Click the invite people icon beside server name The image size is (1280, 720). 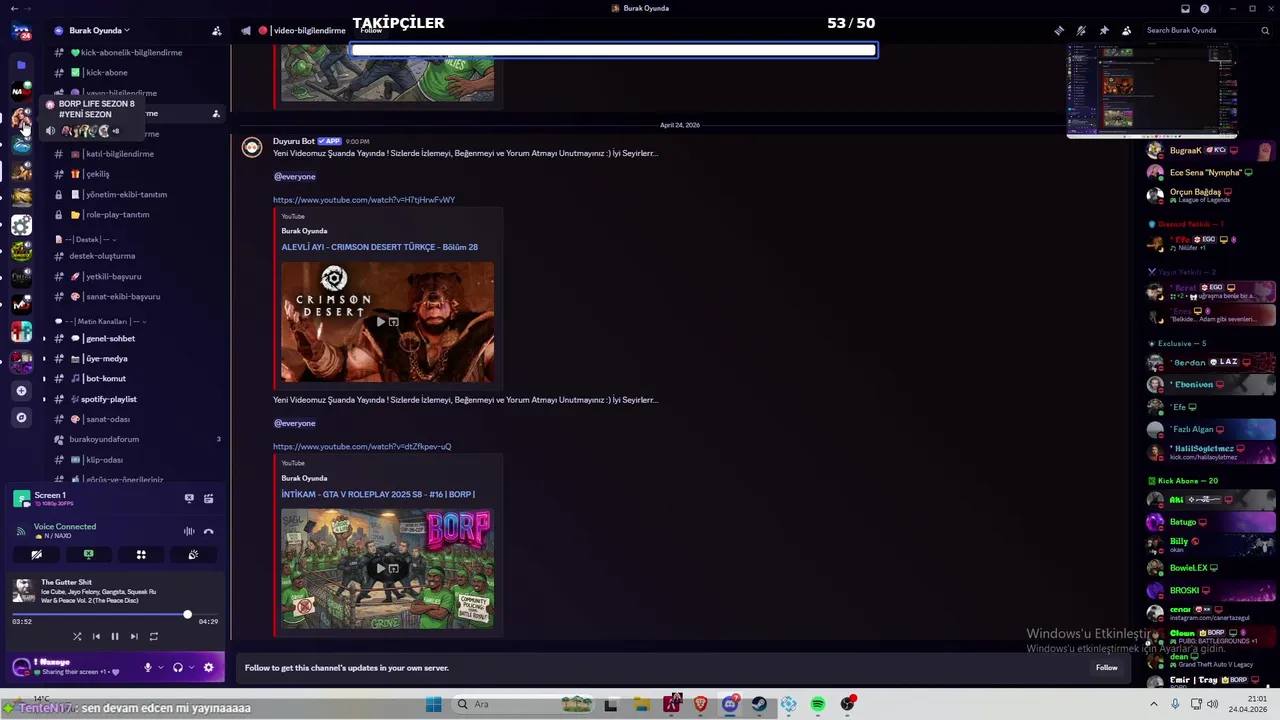point(216,31)
